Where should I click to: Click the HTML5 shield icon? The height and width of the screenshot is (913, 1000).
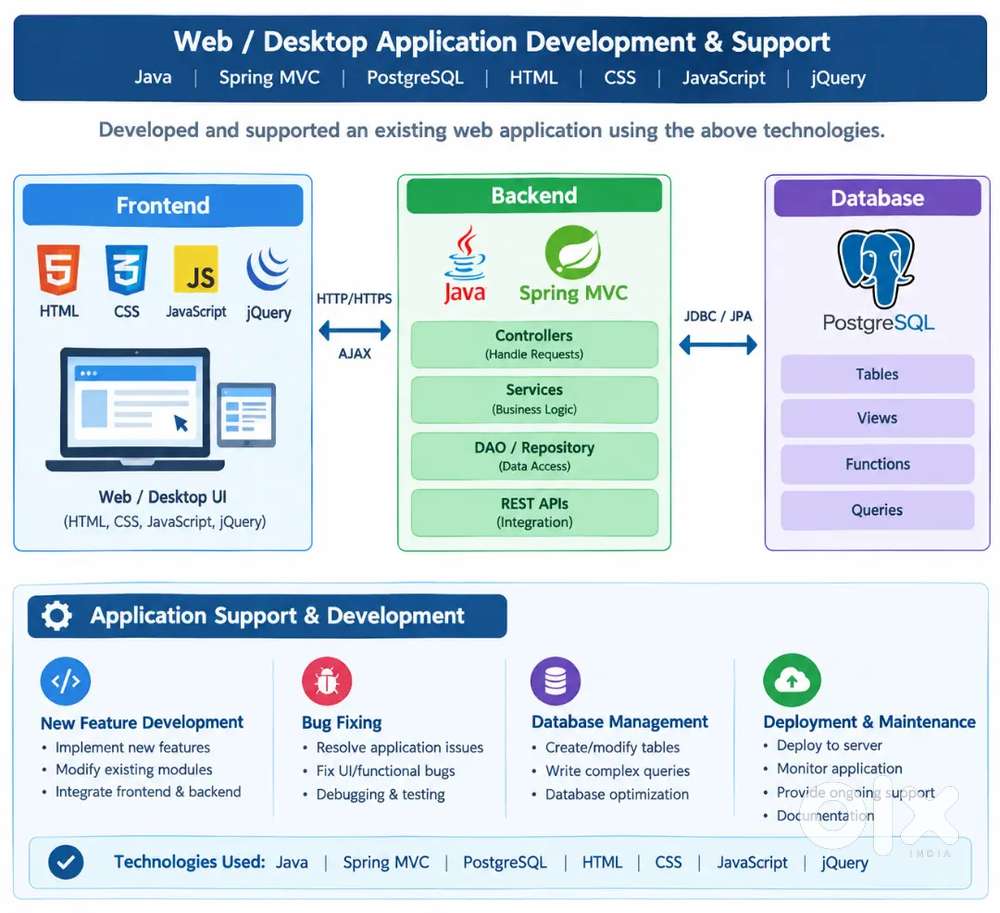(x=58, y=270)
